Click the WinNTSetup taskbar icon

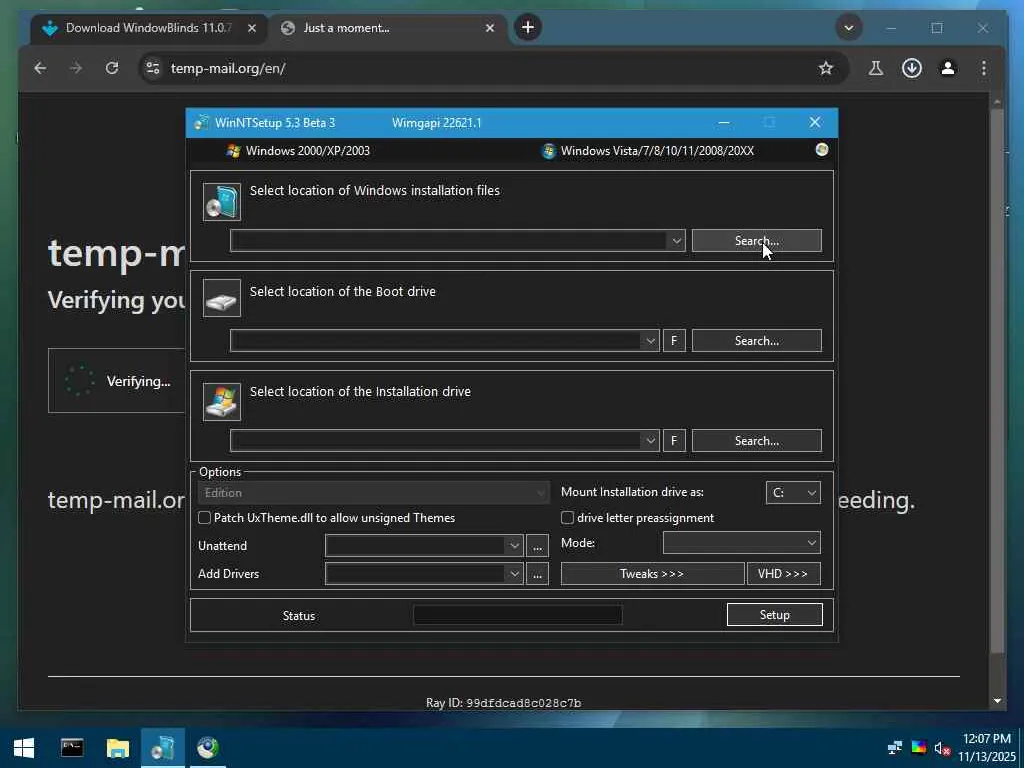(x=163, y=748)
